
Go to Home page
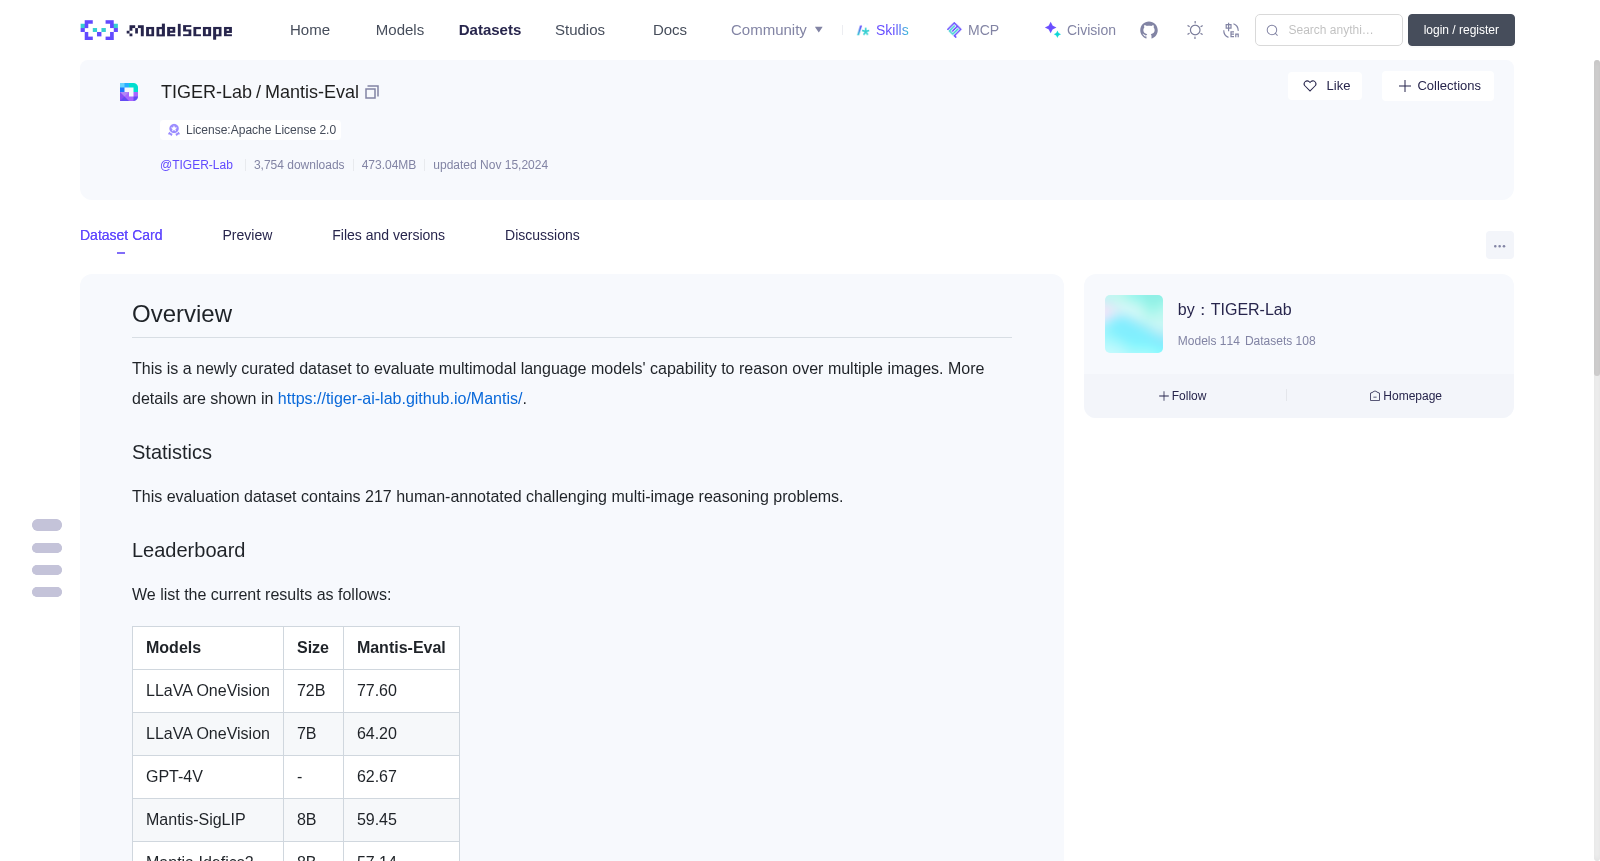310,30
